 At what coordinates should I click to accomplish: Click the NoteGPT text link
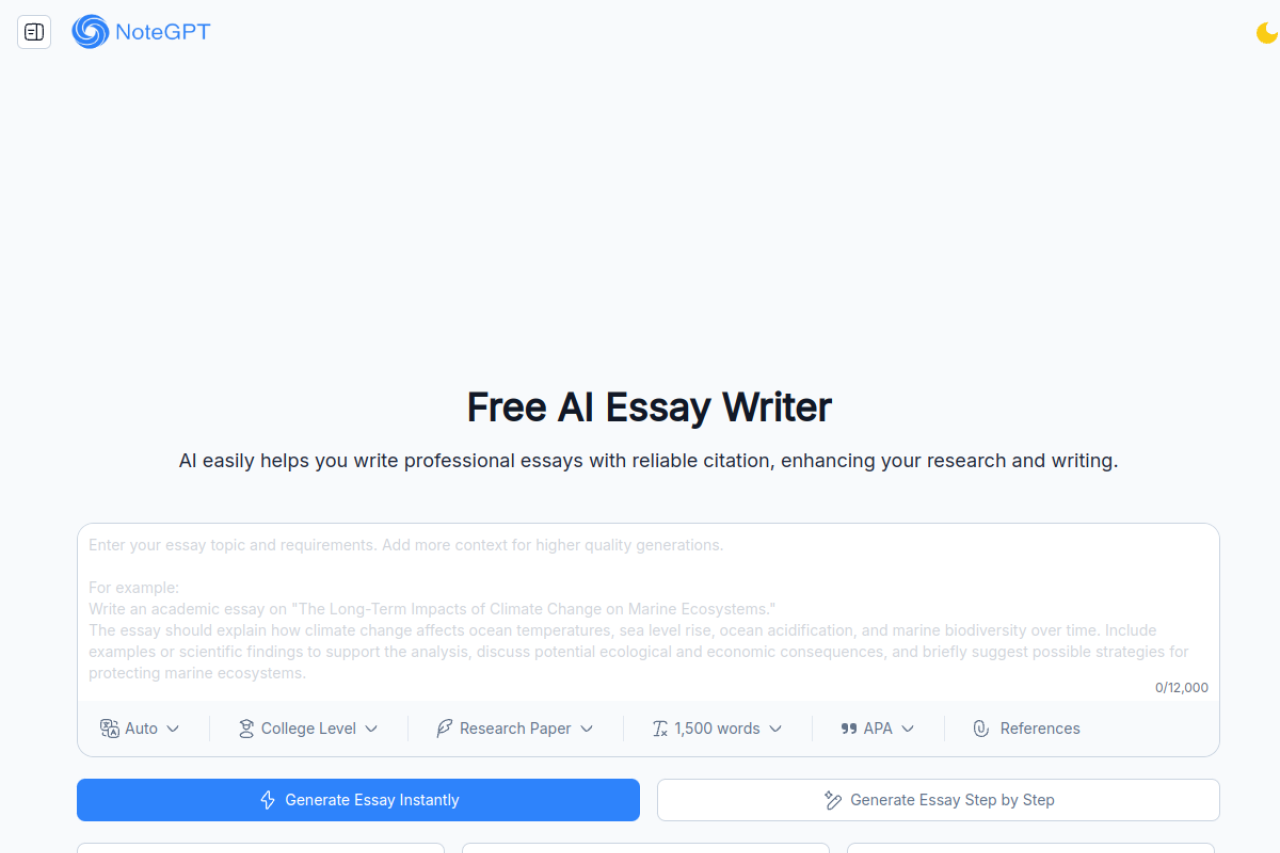tap(162, 31)
